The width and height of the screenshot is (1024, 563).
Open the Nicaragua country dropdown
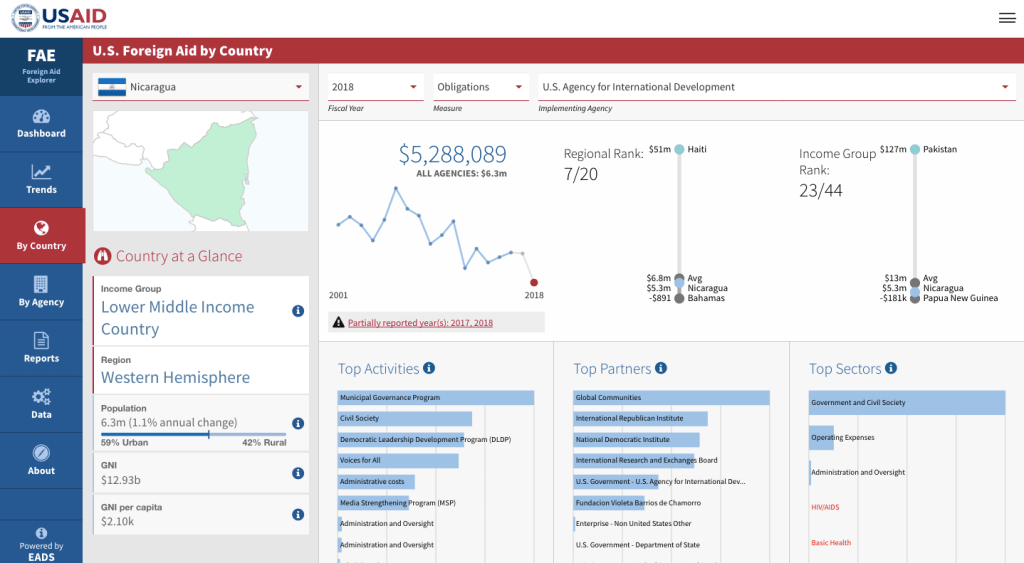[x=200, y=87]
